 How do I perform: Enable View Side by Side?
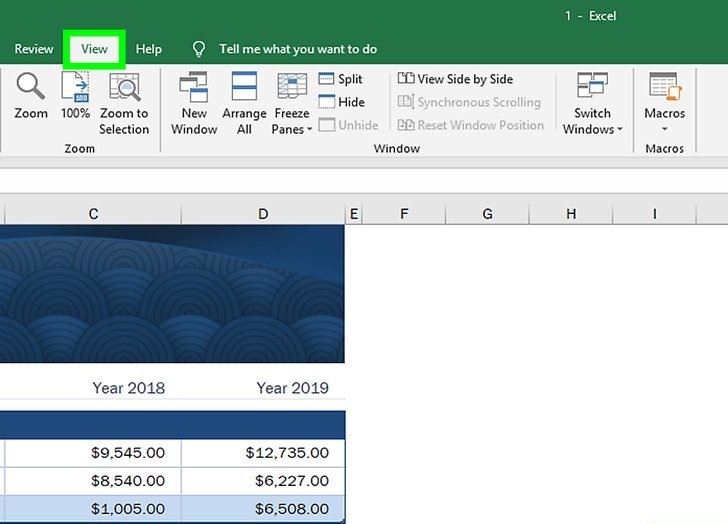point(456,79)
